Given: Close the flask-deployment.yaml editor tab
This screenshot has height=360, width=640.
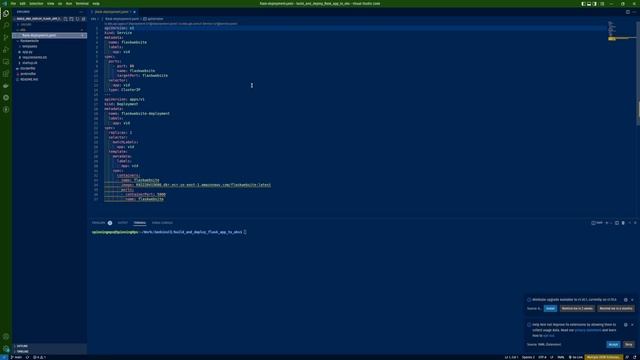Looking at the screenshot, I should tap(134, 12).
